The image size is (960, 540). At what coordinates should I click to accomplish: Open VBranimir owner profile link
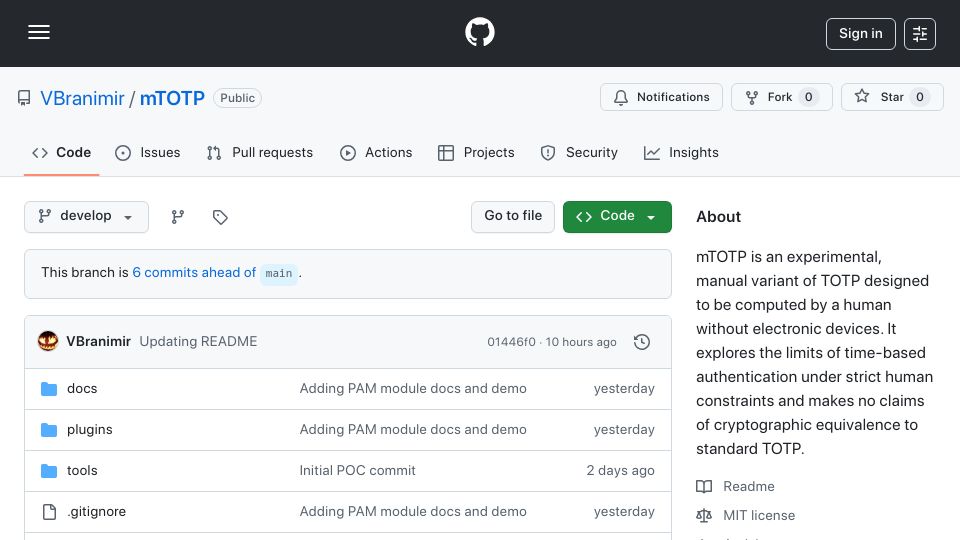(x=82, y=98)
